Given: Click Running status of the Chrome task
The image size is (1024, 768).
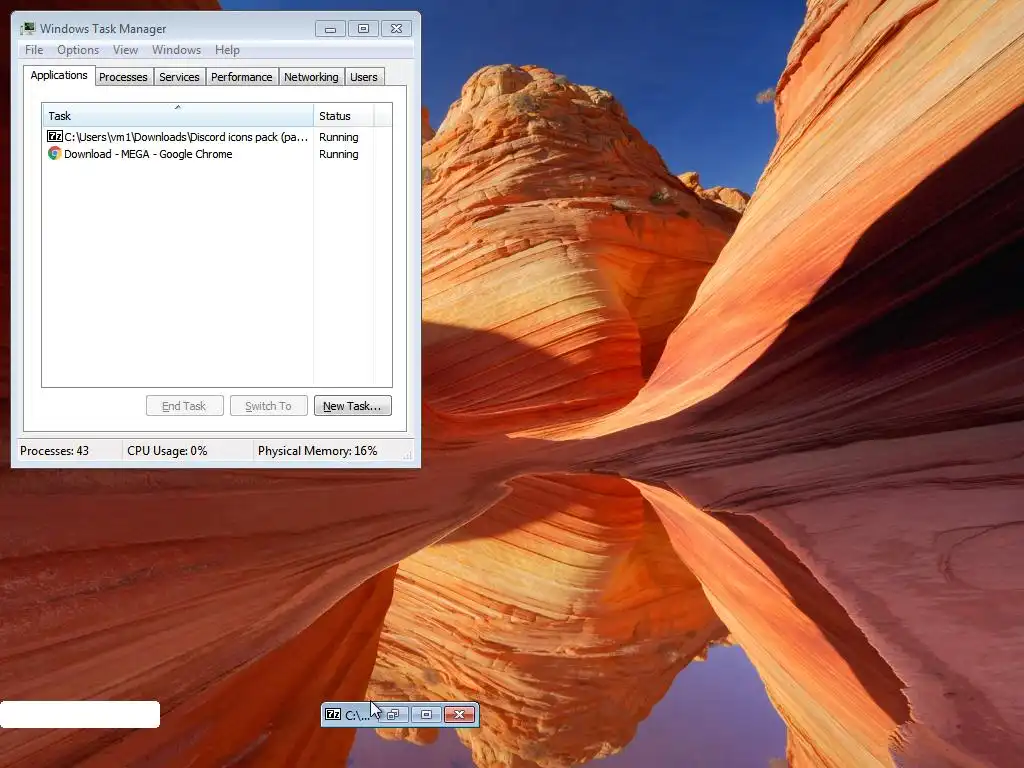Looking at the screenshot, I should coord(338,154).
